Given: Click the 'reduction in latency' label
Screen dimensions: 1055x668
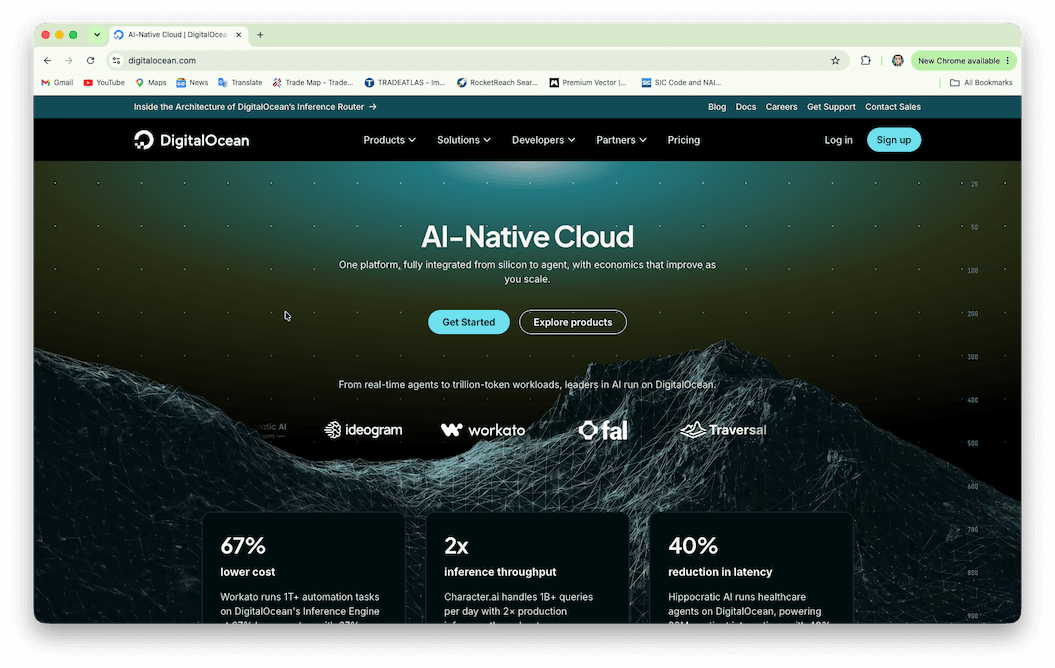Looking at the screenshot, I should pos(720,572).
